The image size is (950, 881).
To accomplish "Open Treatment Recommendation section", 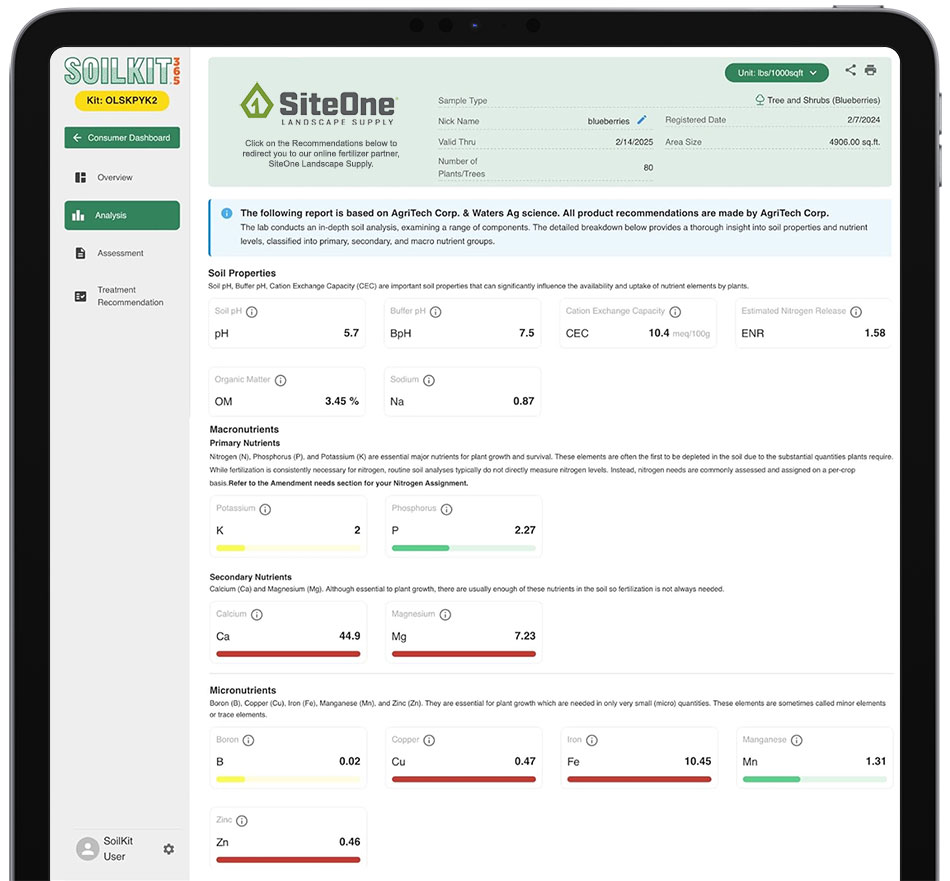I will pos(130,296).
